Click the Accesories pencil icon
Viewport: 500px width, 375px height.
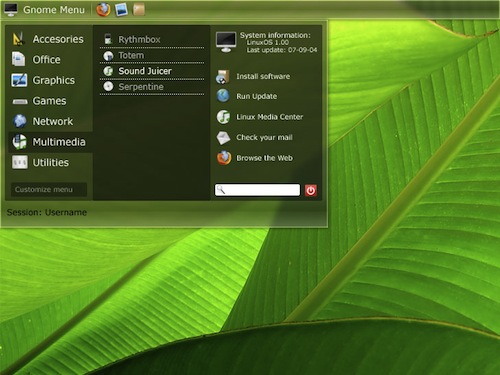(19, 39)
